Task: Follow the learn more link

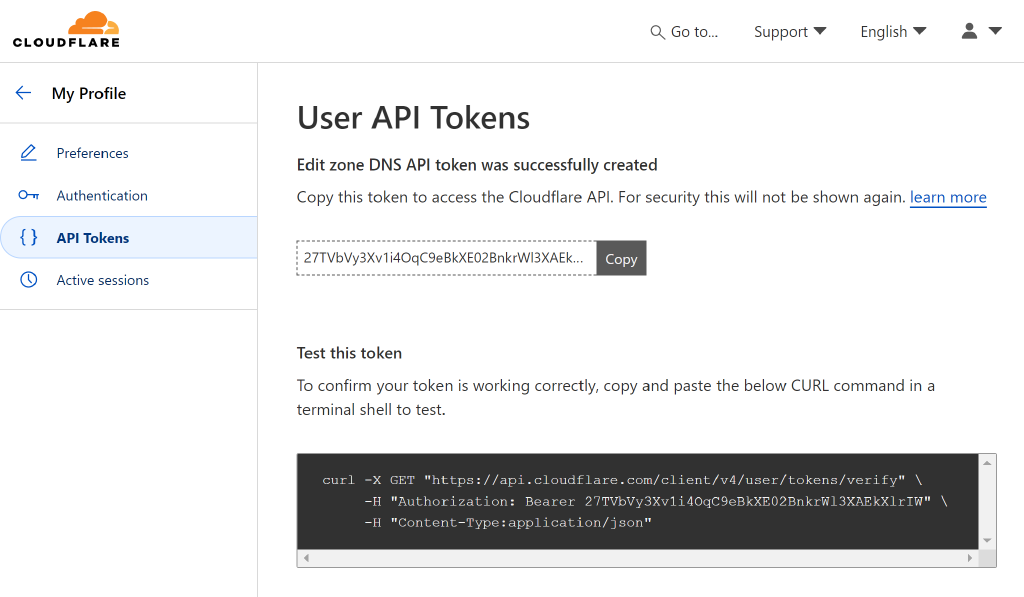Action: (x=948, y=197)
